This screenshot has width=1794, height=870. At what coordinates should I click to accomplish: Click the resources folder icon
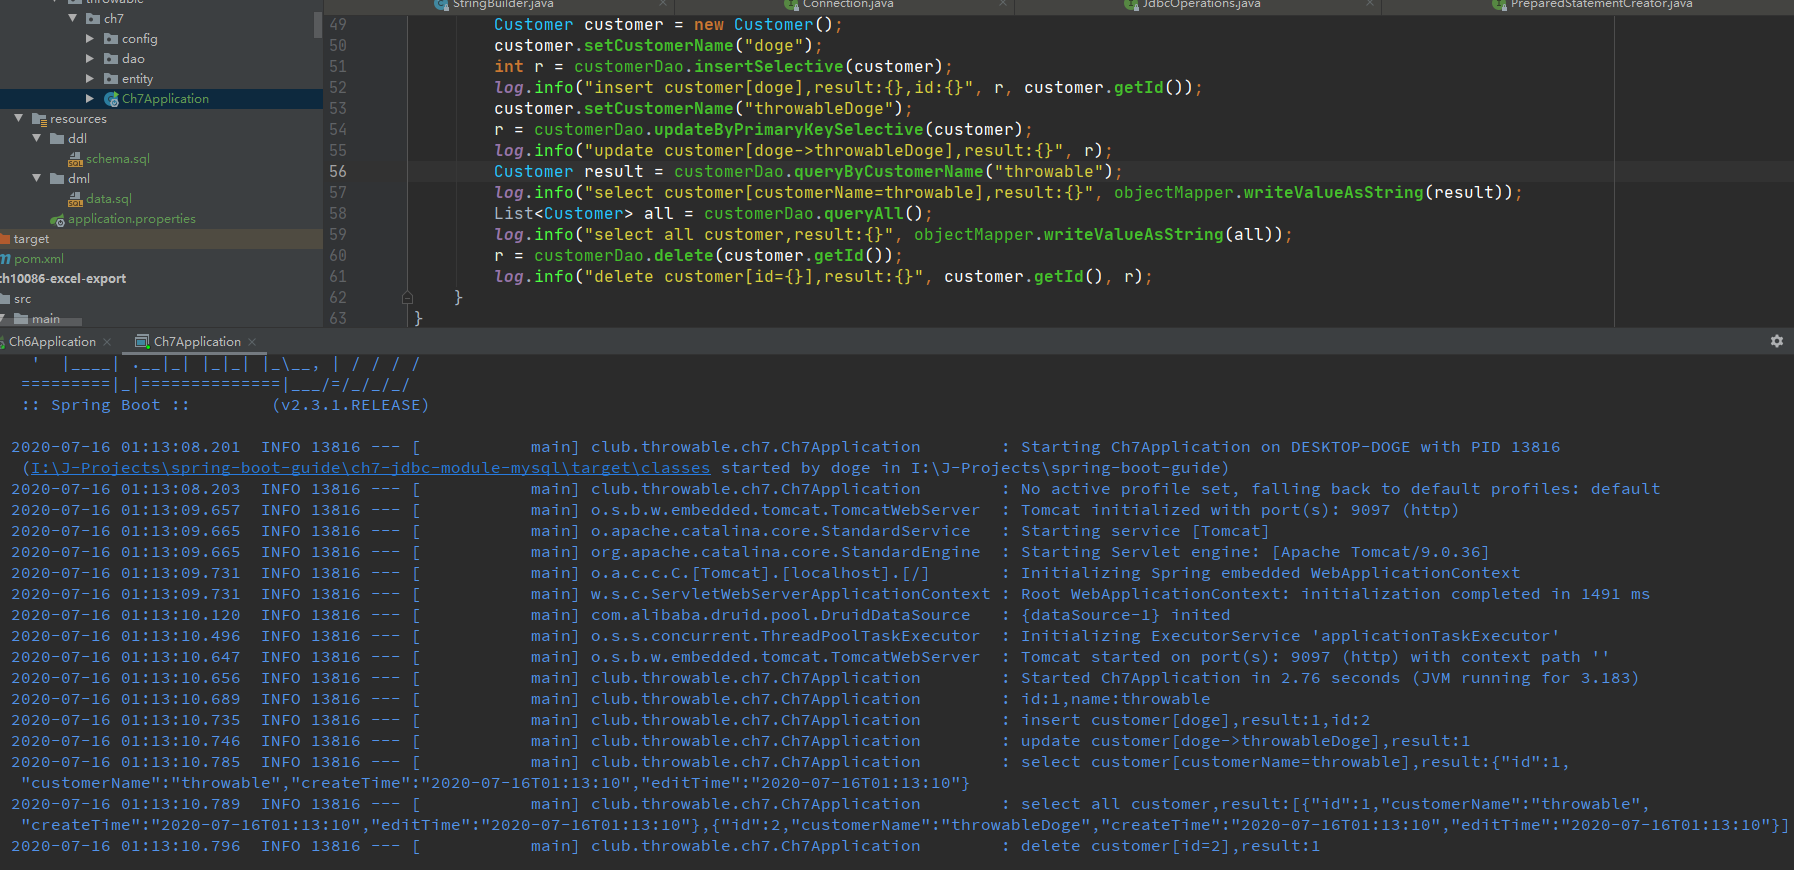click(x=40, y=119)
